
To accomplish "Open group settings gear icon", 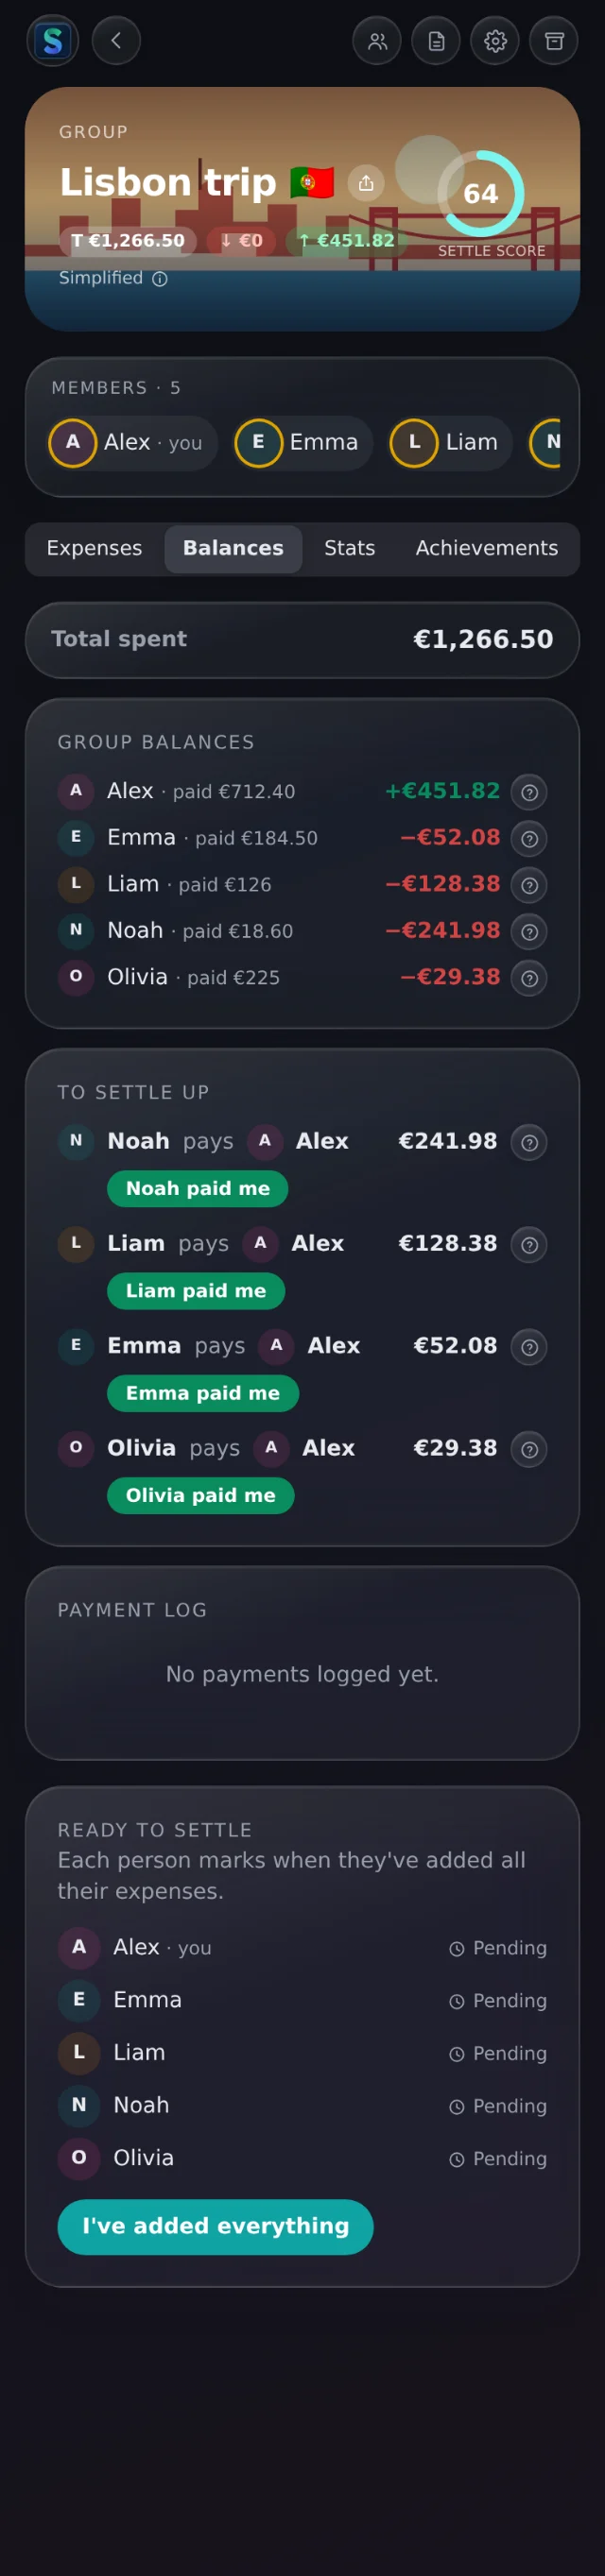I will 495,41.
